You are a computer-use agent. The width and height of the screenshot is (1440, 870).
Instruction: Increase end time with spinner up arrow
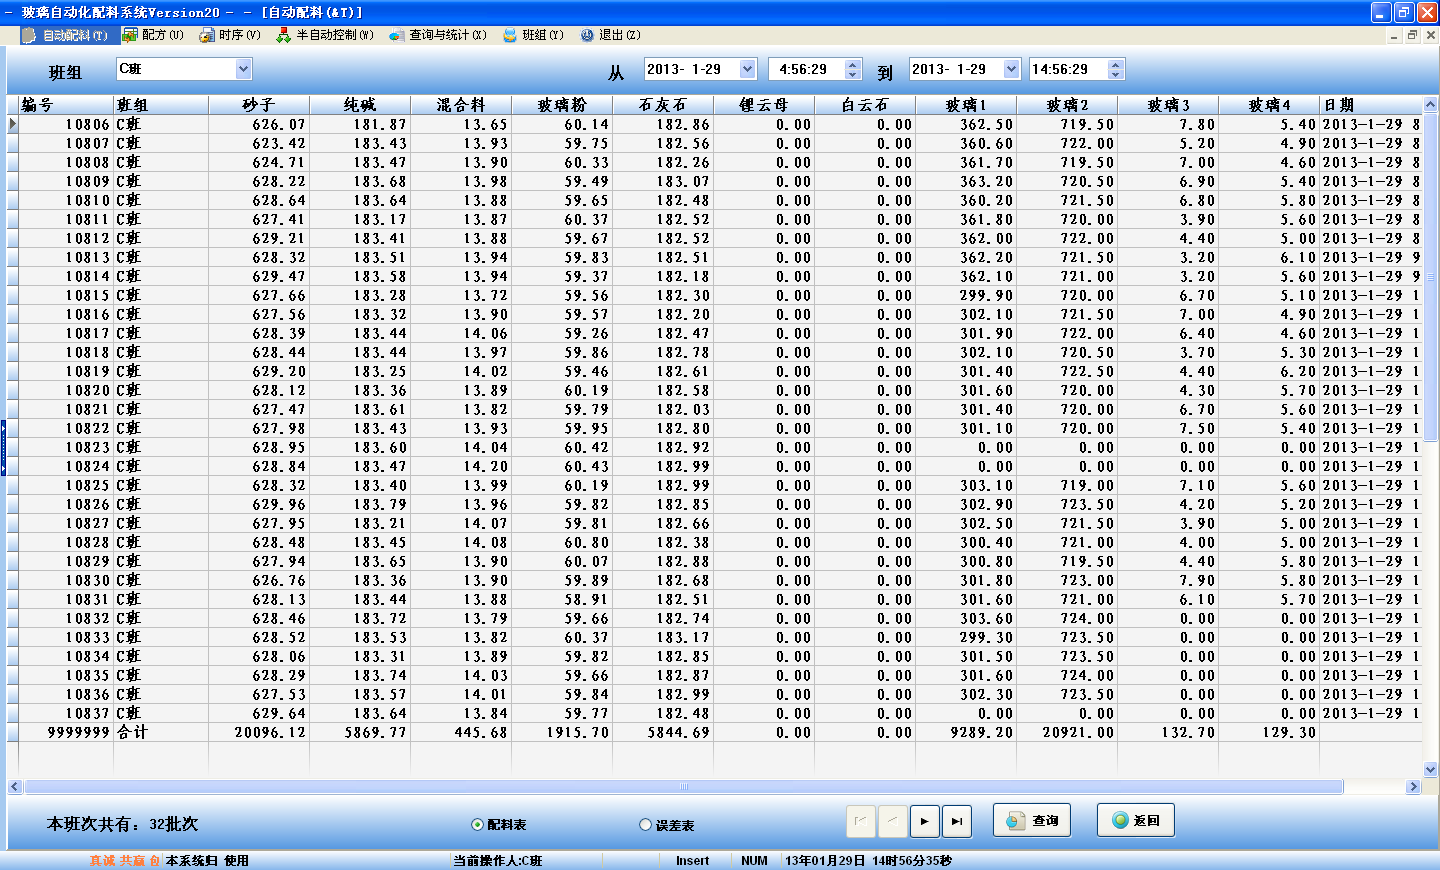click(x=1116, y=64)
